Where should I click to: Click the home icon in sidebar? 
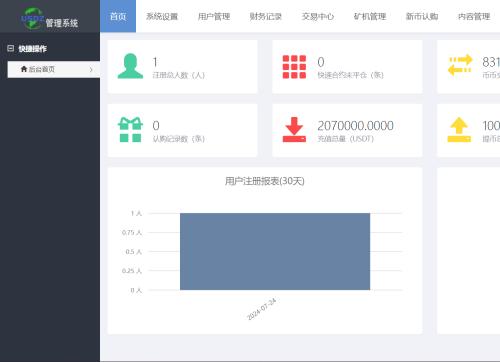coord(24,69)
